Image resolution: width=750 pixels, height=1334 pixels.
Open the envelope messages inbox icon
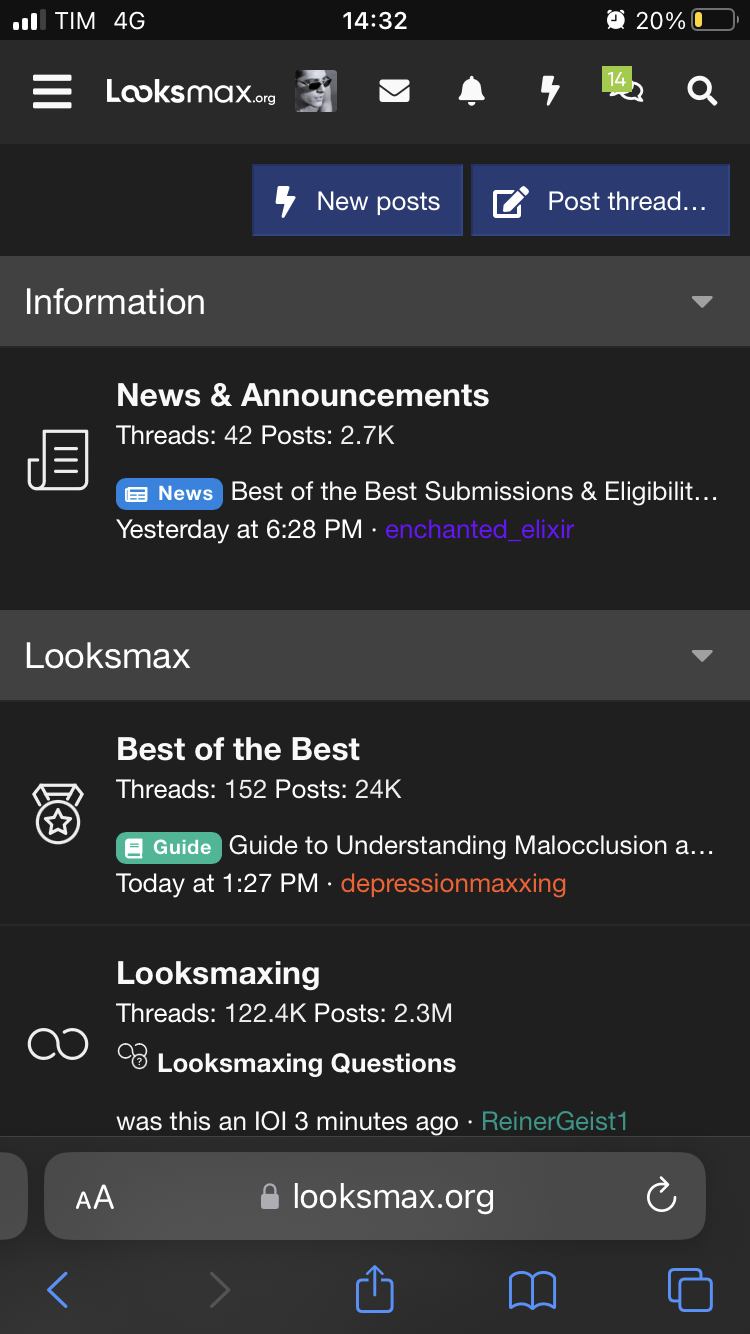click(395, 92)
